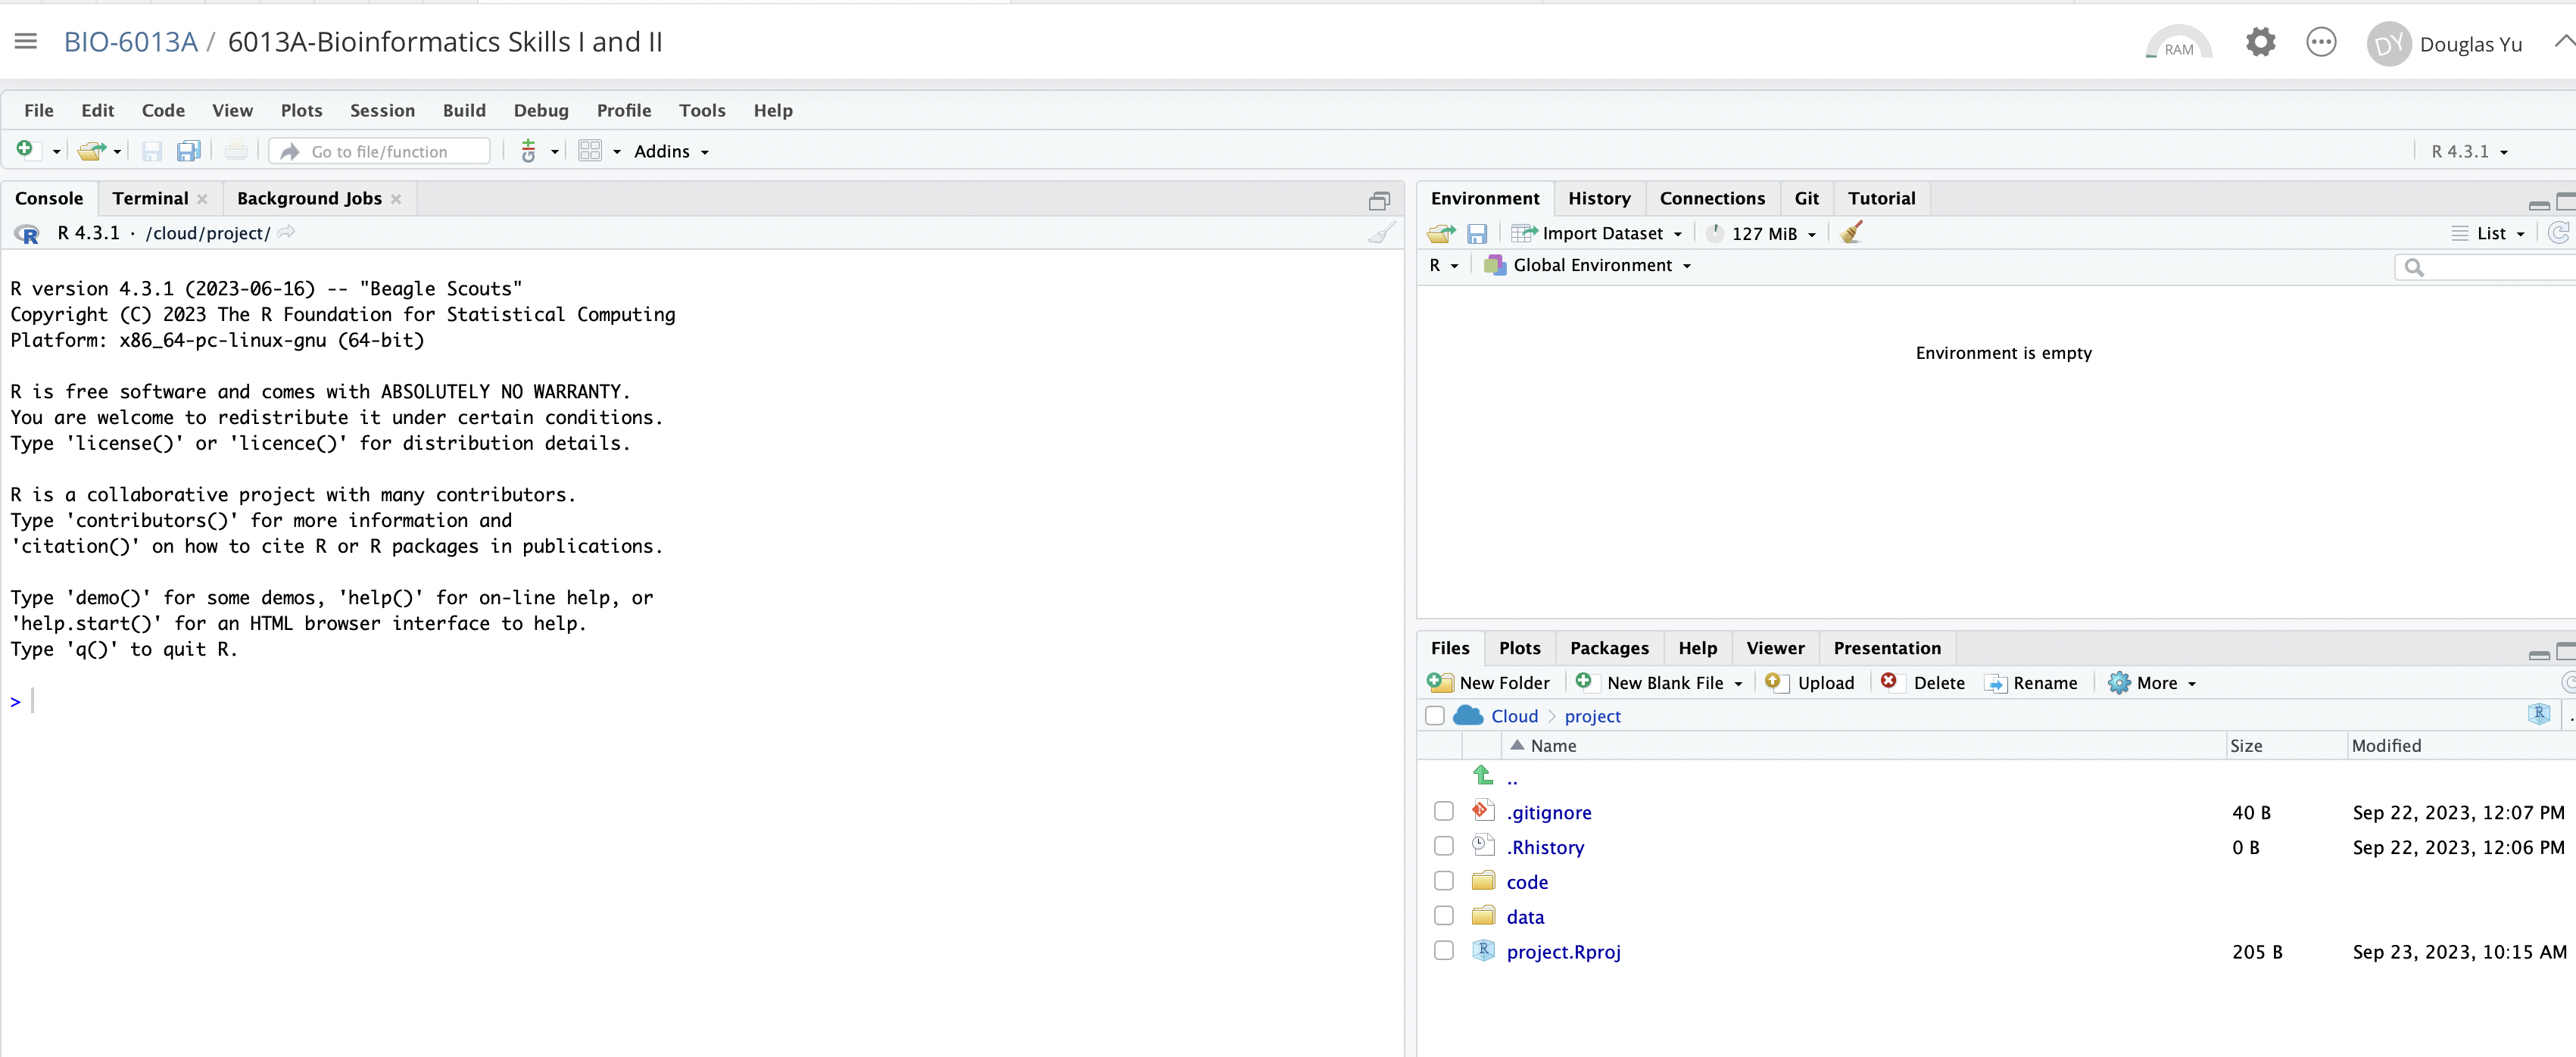Click the Upload button
The width and height of the screenshot is (2576, 1057).
pyautogui.click(x=1809, y=683)
